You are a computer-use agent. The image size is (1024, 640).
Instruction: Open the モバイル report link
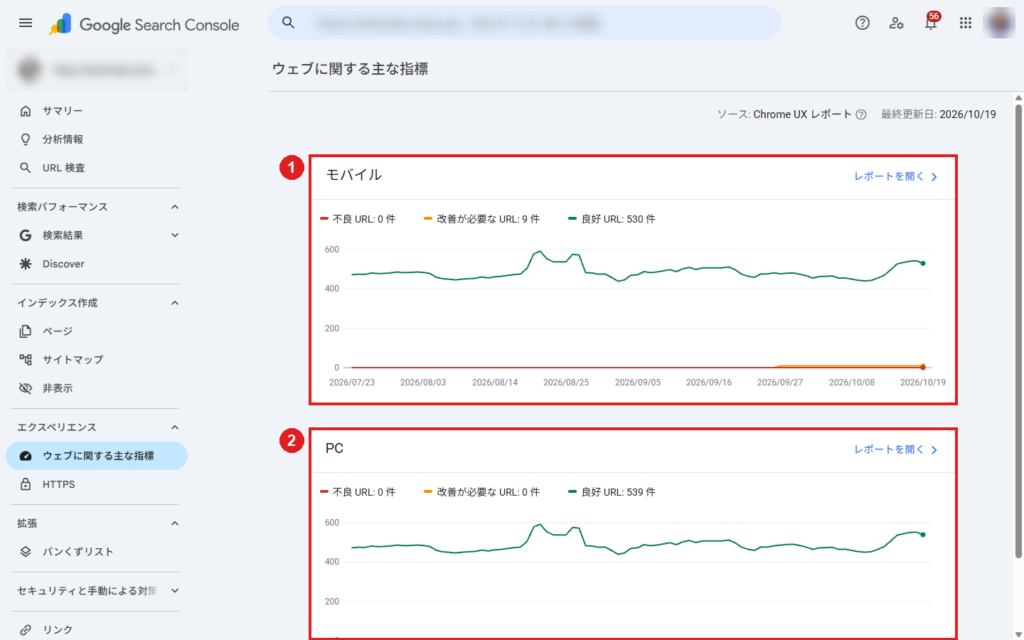coord(895,176)
